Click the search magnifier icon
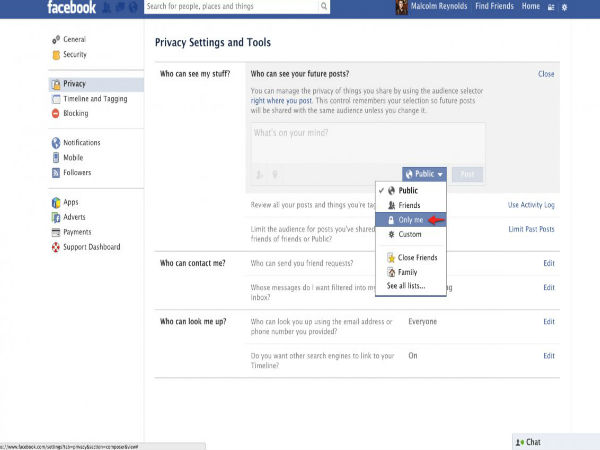Viewport: 600px width, 450px height. 324,6
